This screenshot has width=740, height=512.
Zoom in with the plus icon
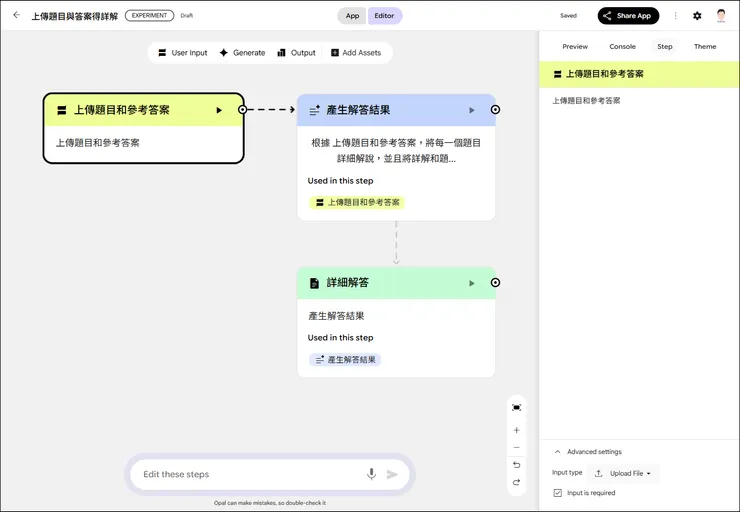click(516, 430)
